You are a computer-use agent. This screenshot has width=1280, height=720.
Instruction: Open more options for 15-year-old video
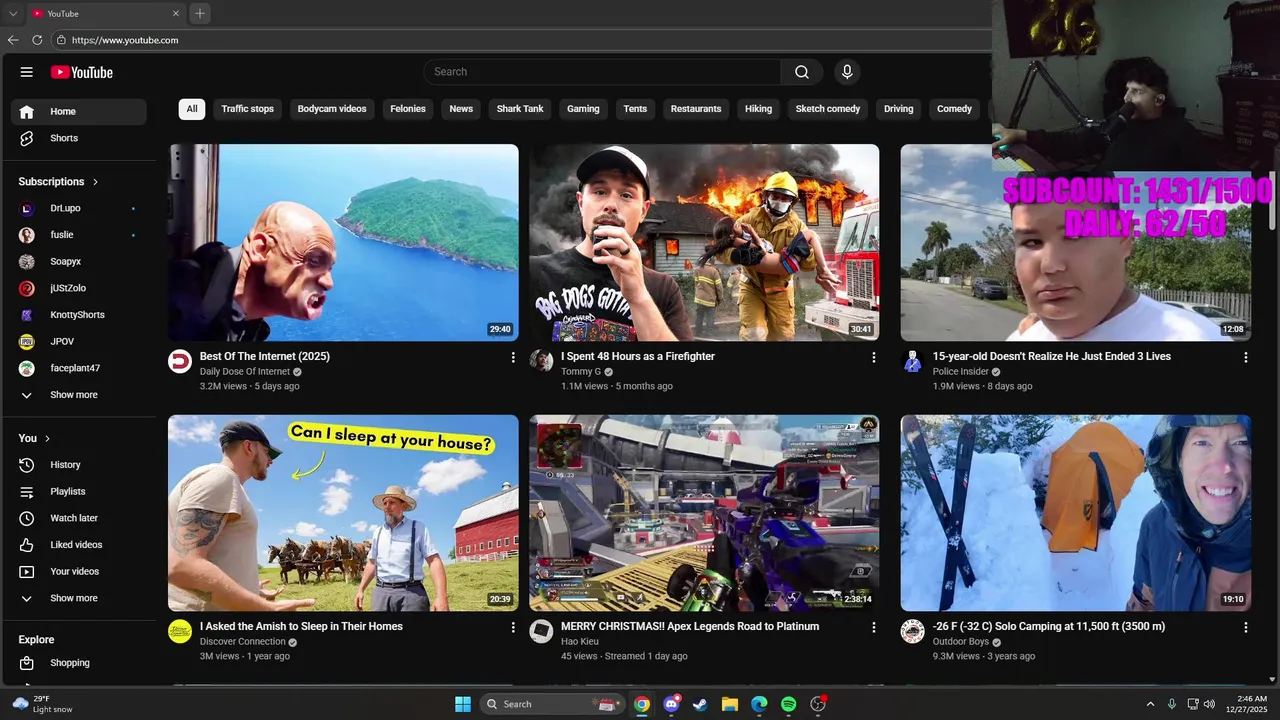click(1245, 357)
